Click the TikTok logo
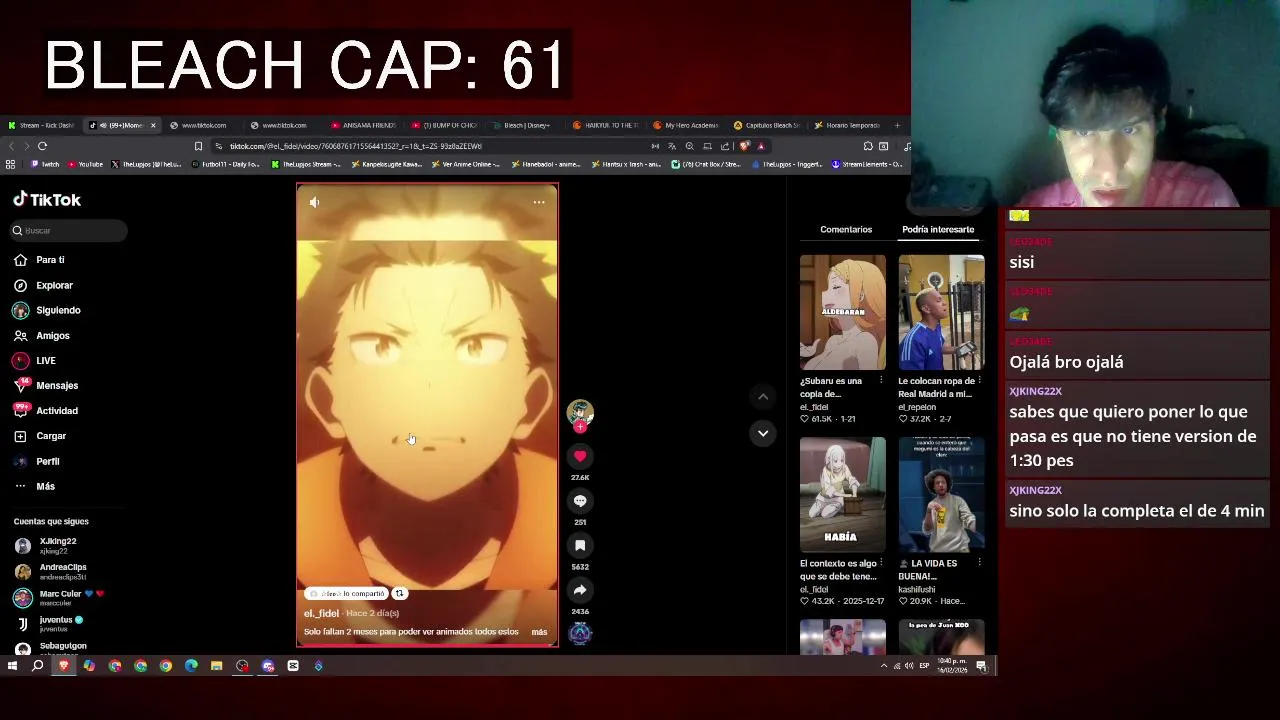The image size is (1280, 720). [x=47, y=200]
